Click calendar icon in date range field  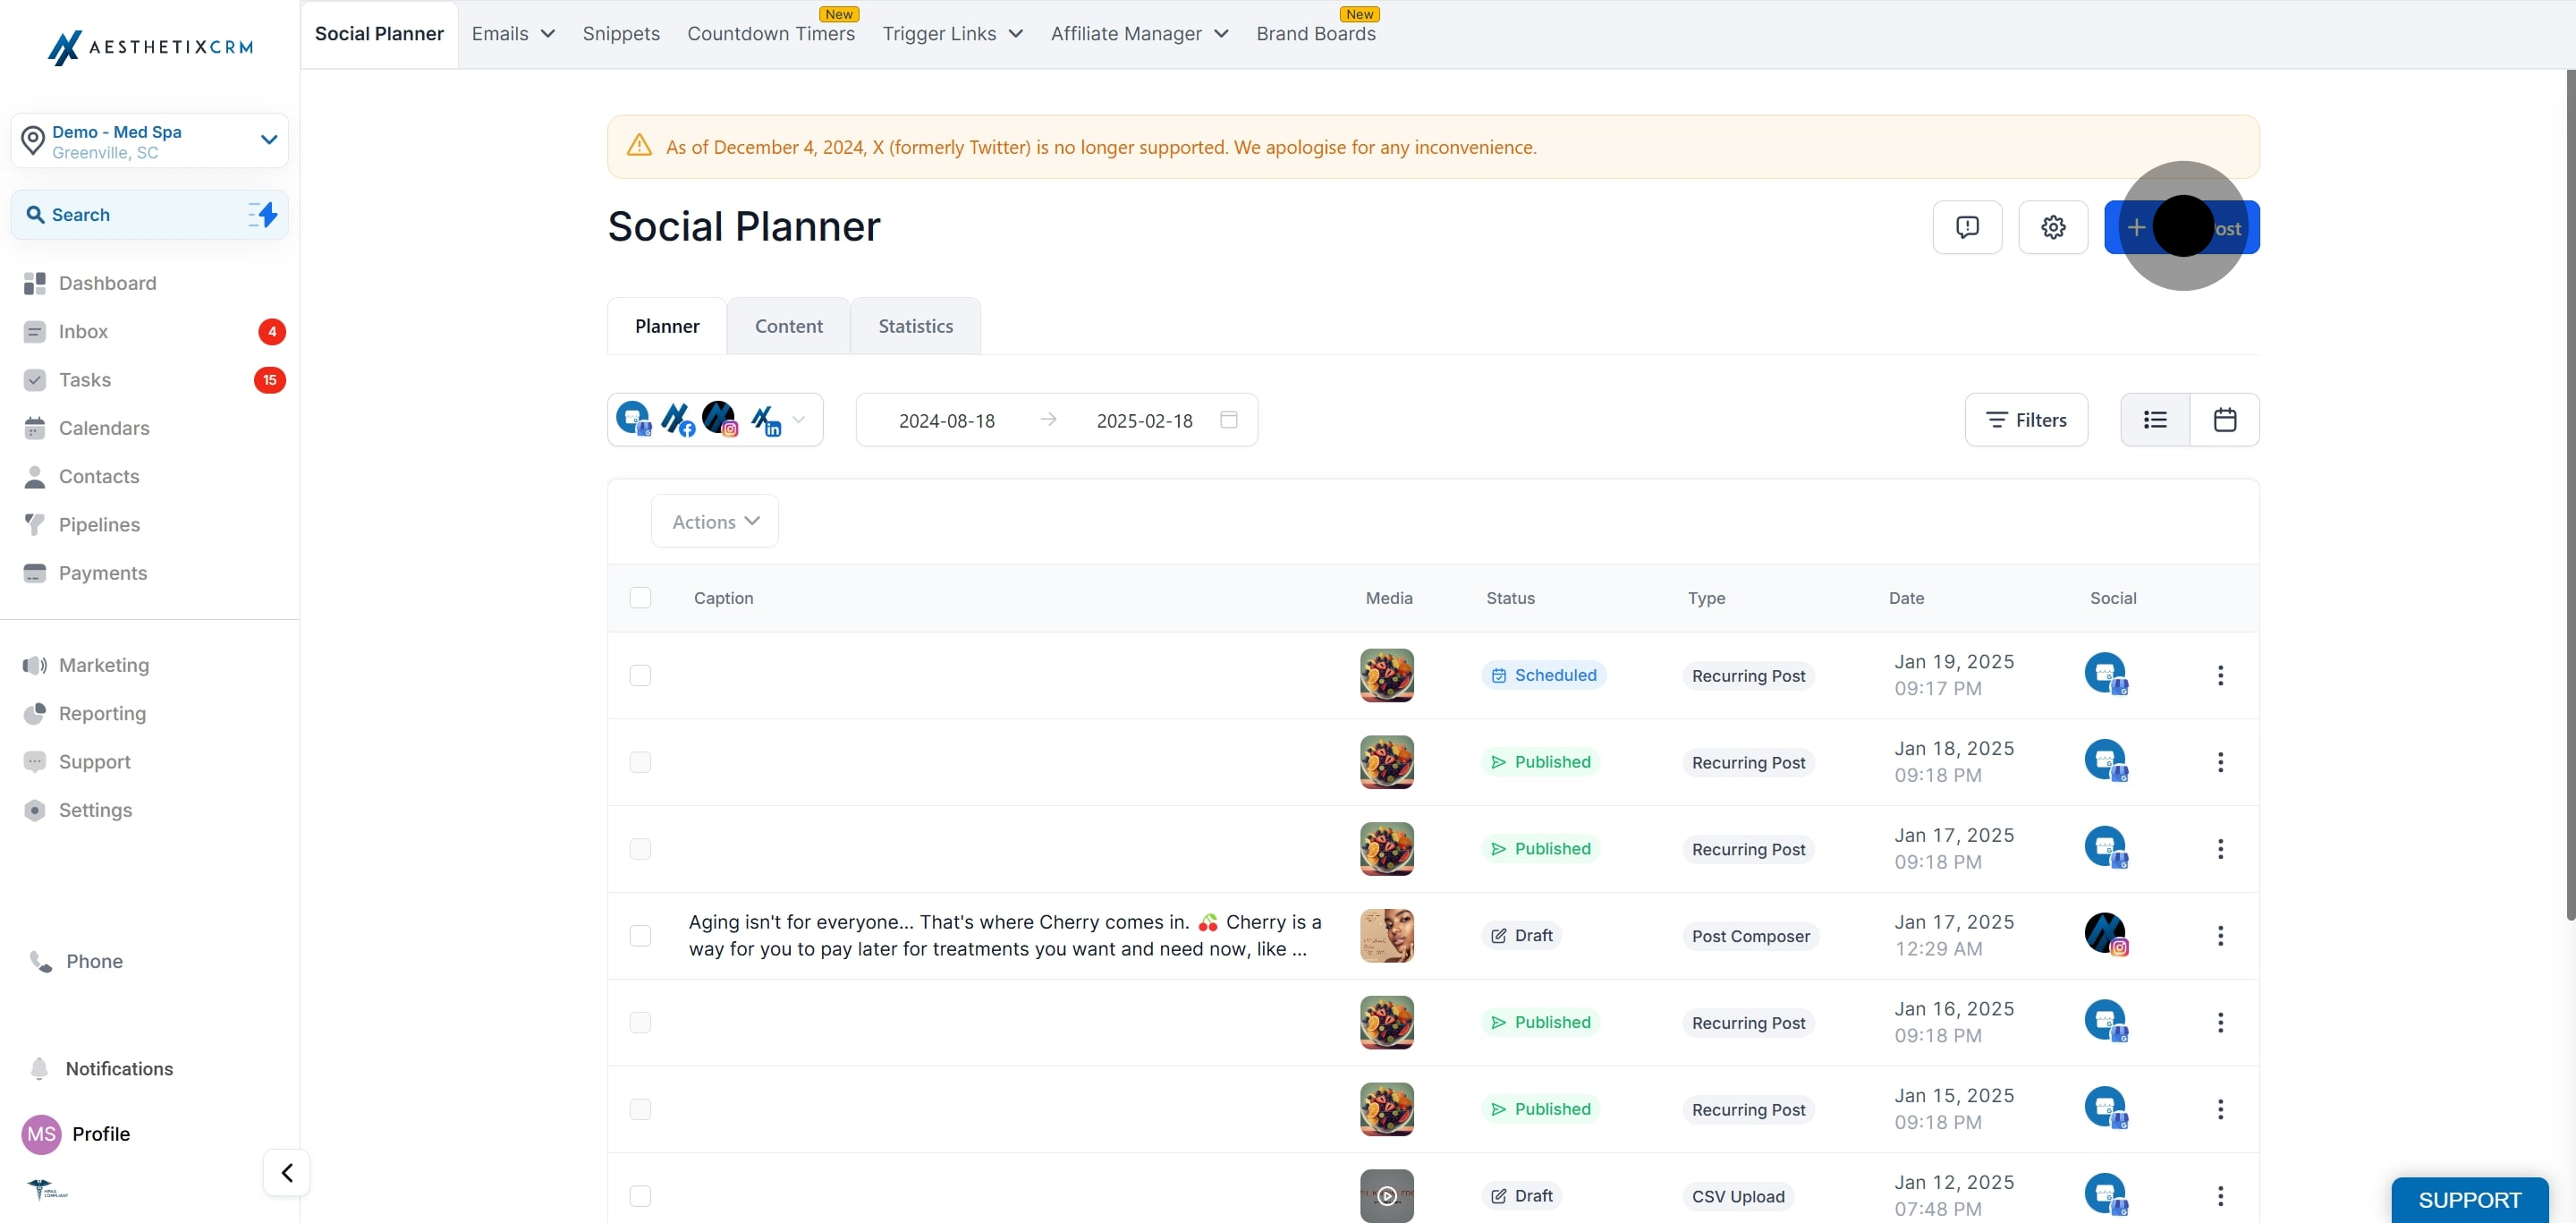pyautogui.click(x=1229, y=420)
